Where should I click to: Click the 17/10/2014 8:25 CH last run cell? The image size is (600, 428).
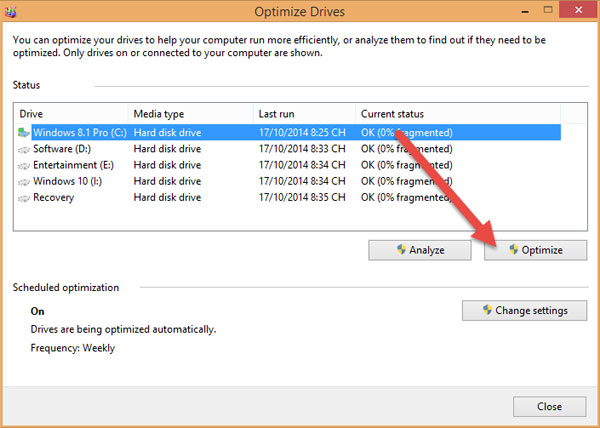pos(302,133)
